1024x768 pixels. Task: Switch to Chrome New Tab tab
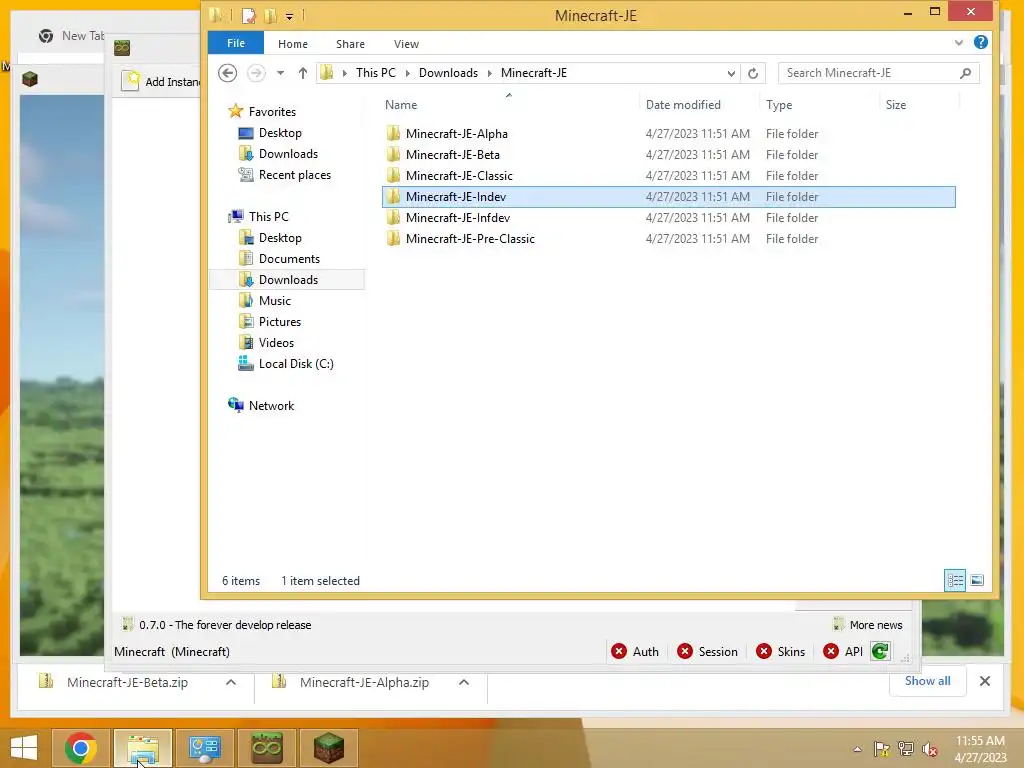tap(72, 36)
